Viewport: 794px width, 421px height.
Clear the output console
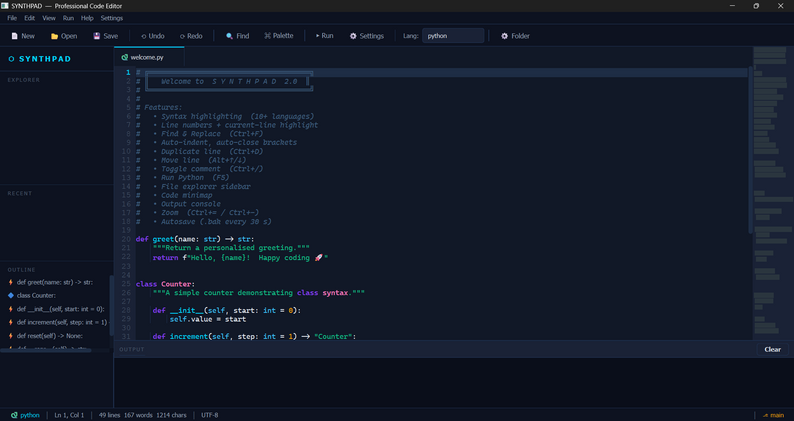[x=772, y=350]
